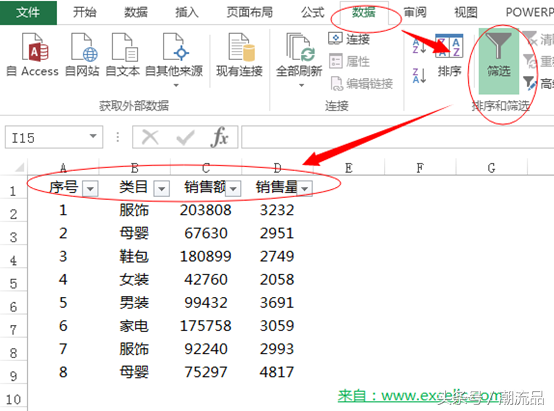Select column E header
554x411 pixels.
click(349, 168)
